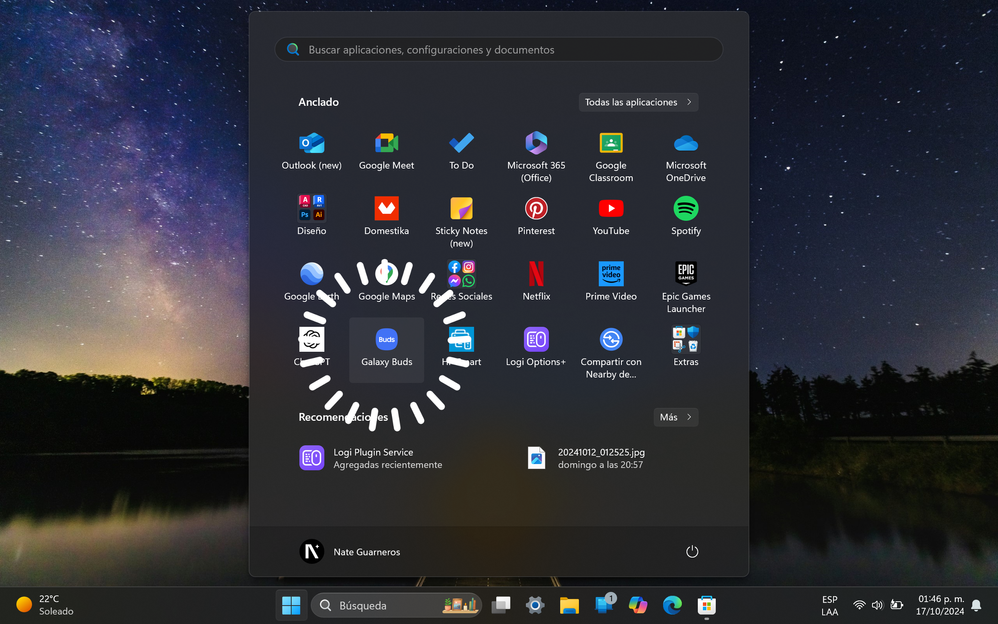This screenshot has width=998, height=624.
Task: Click the Búsqueda taskbar search box
Action: click(396, 605)
